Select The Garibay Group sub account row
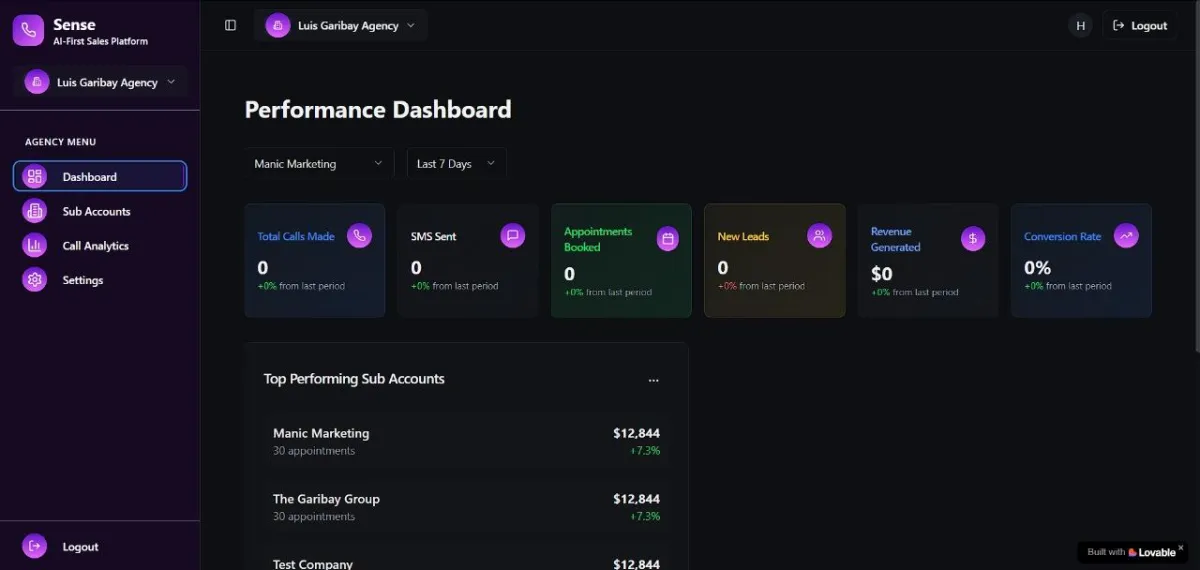 coord(466,507)
